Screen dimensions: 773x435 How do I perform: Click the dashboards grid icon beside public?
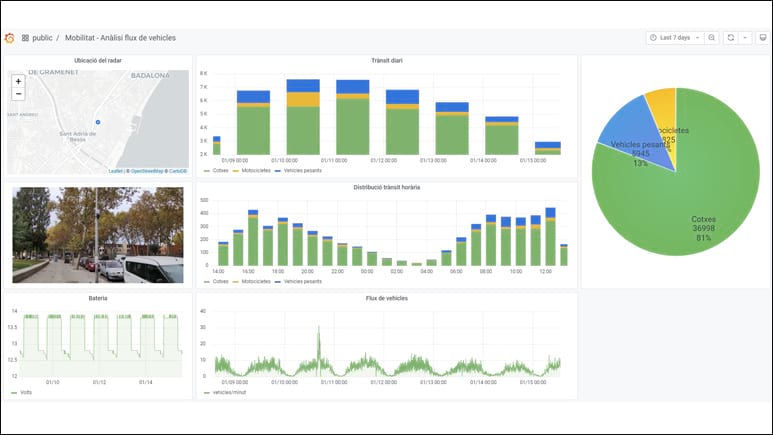pos(25,38)
